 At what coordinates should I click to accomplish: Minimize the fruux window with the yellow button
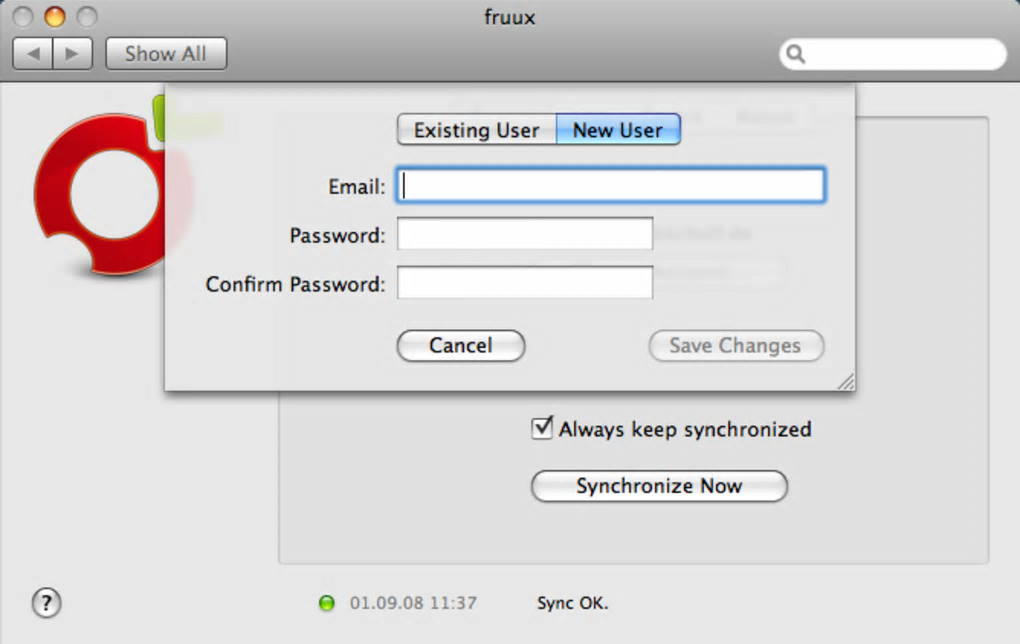[x=55, y=17]
